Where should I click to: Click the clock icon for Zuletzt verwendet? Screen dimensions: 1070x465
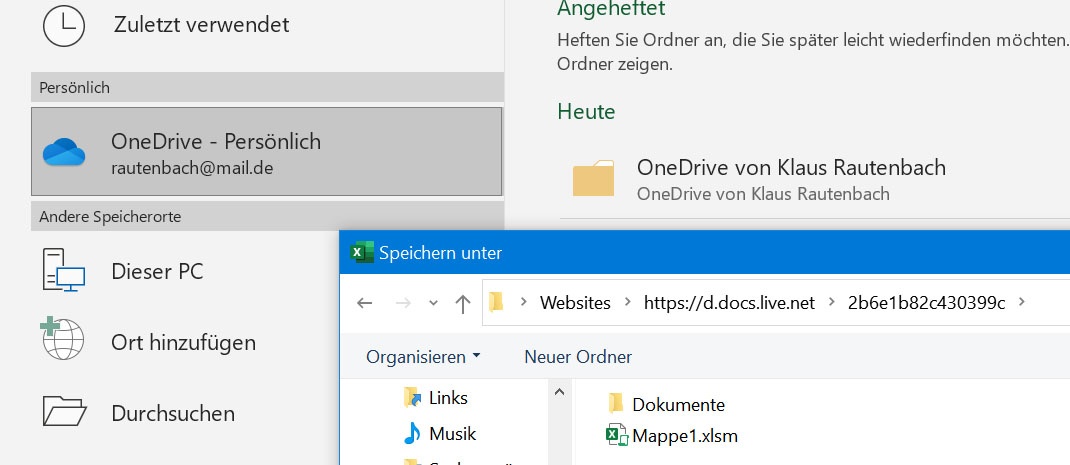click(64, 25)
